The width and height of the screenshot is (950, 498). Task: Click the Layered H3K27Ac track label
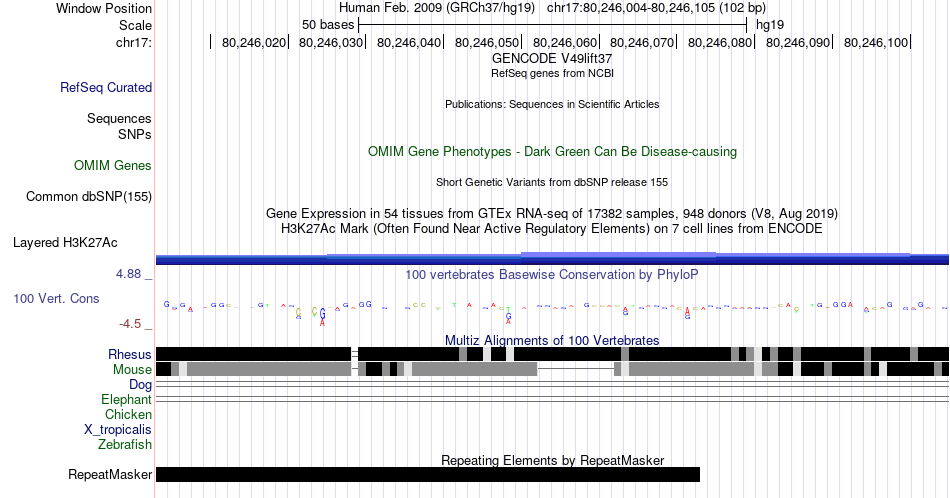[x=65, y=242]
